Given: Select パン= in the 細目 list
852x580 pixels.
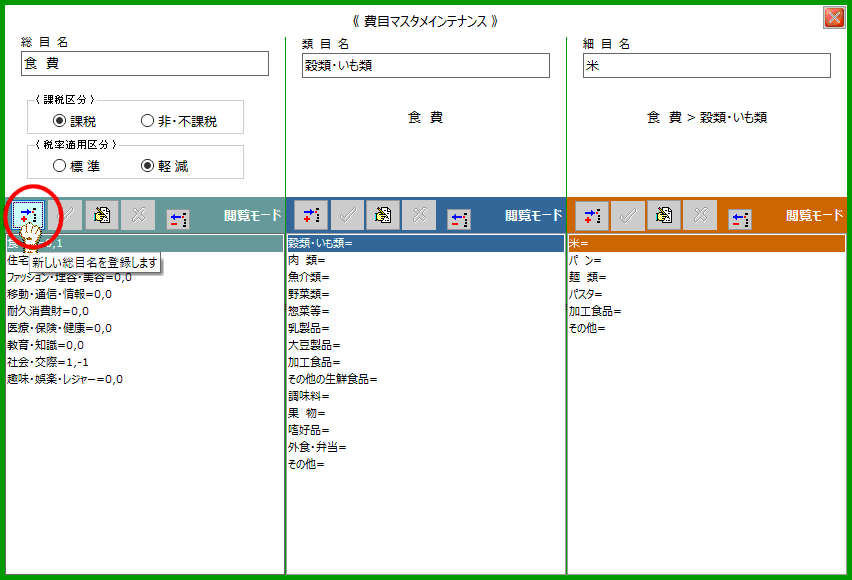Looking at the screenshot, I should click(x=707, y=260).
